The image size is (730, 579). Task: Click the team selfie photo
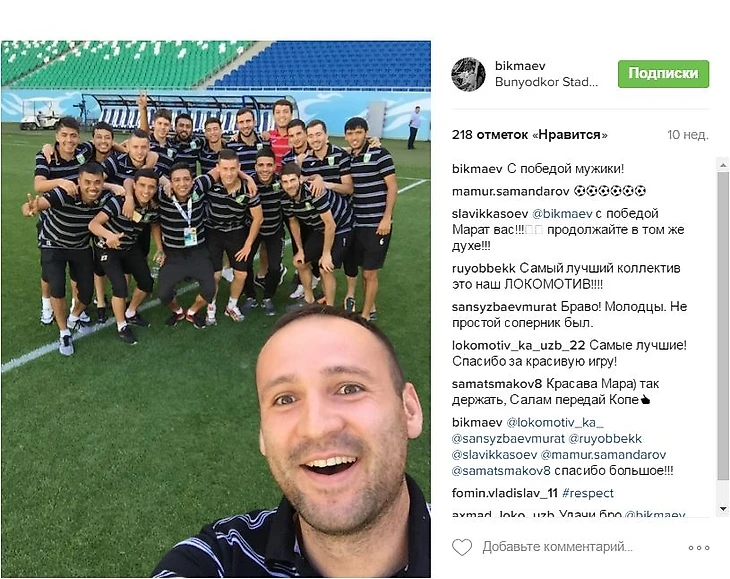point(216,309)
